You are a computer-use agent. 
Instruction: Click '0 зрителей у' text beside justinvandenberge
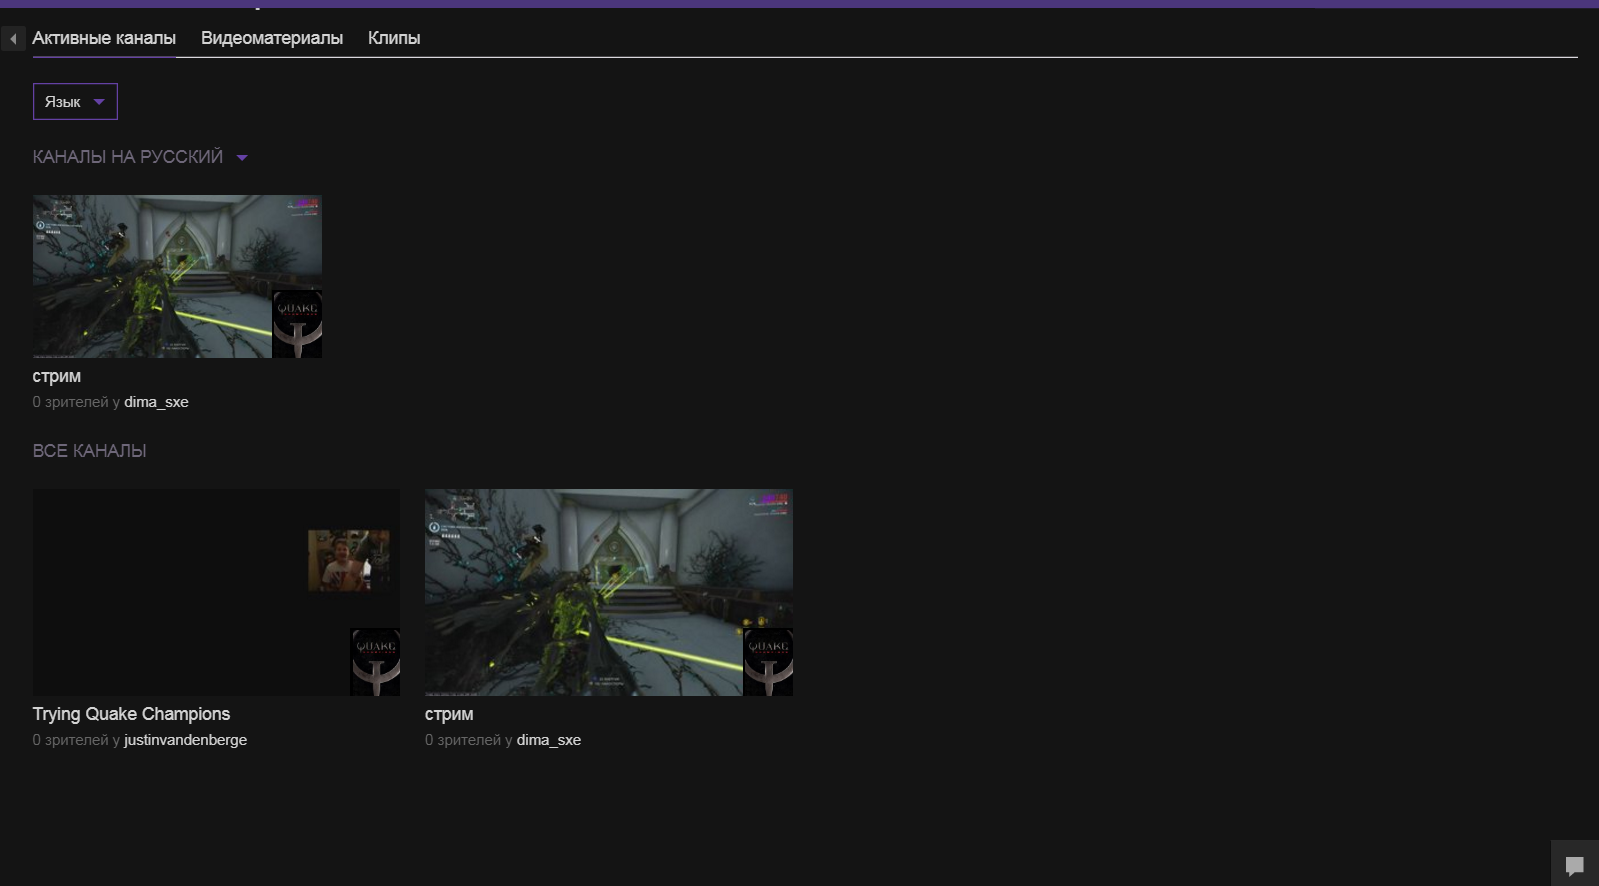pyautogui.click(x=76, y=740)
